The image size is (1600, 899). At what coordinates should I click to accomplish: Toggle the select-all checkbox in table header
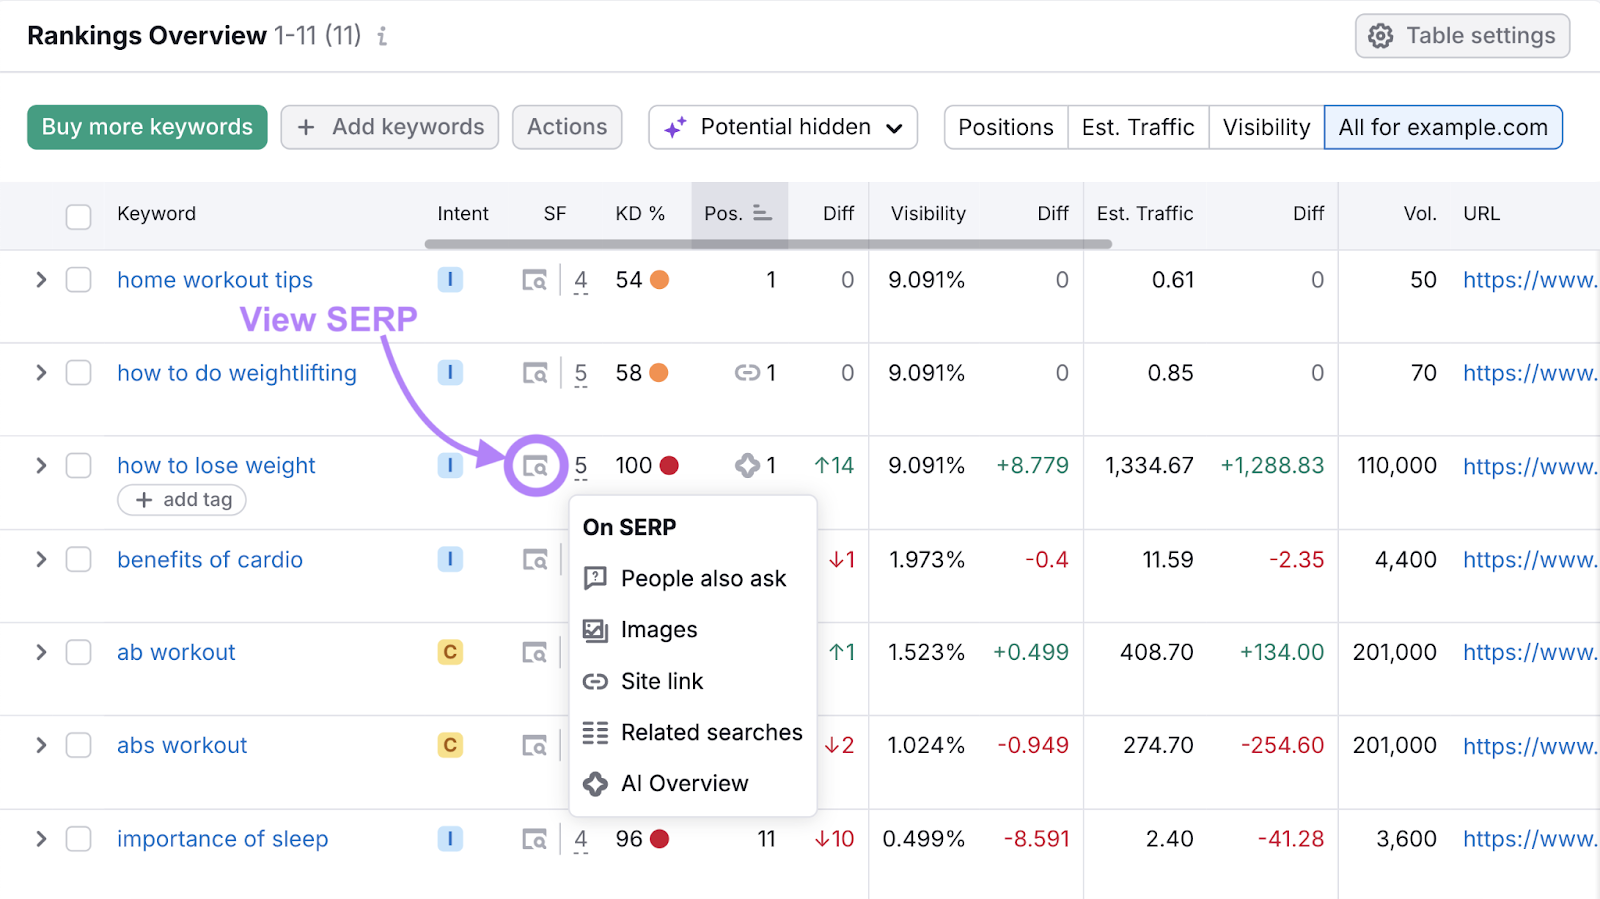click(x=78, y=216)
